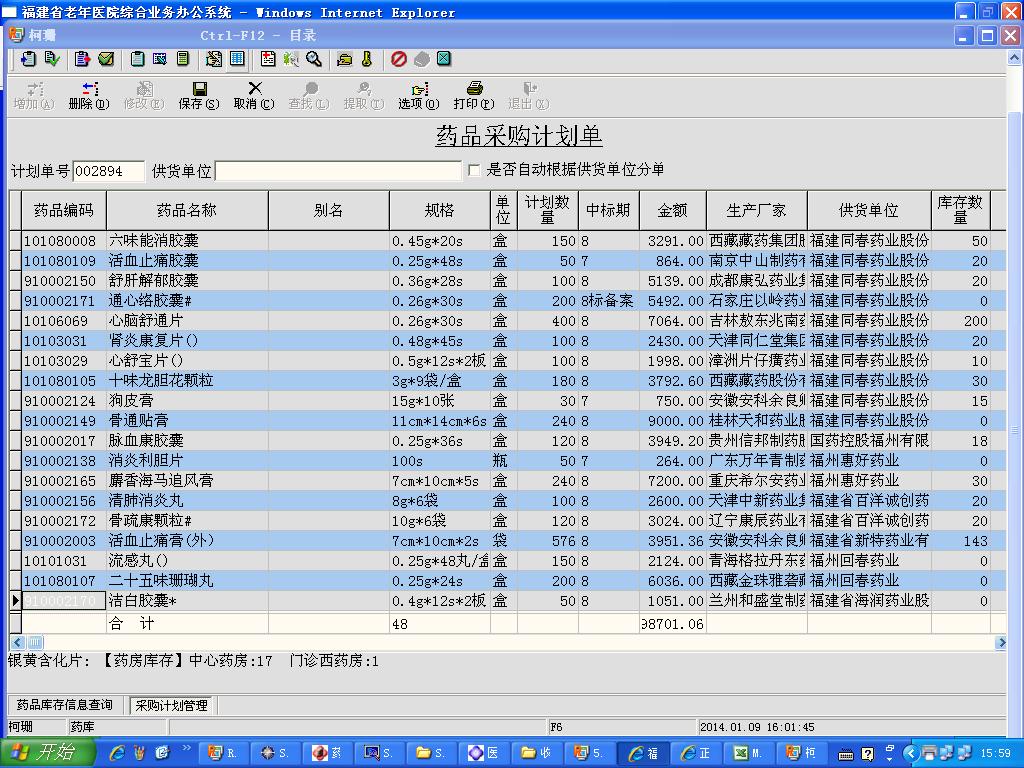Switch to 采购计划管理 tab

(x=171, y=705)
